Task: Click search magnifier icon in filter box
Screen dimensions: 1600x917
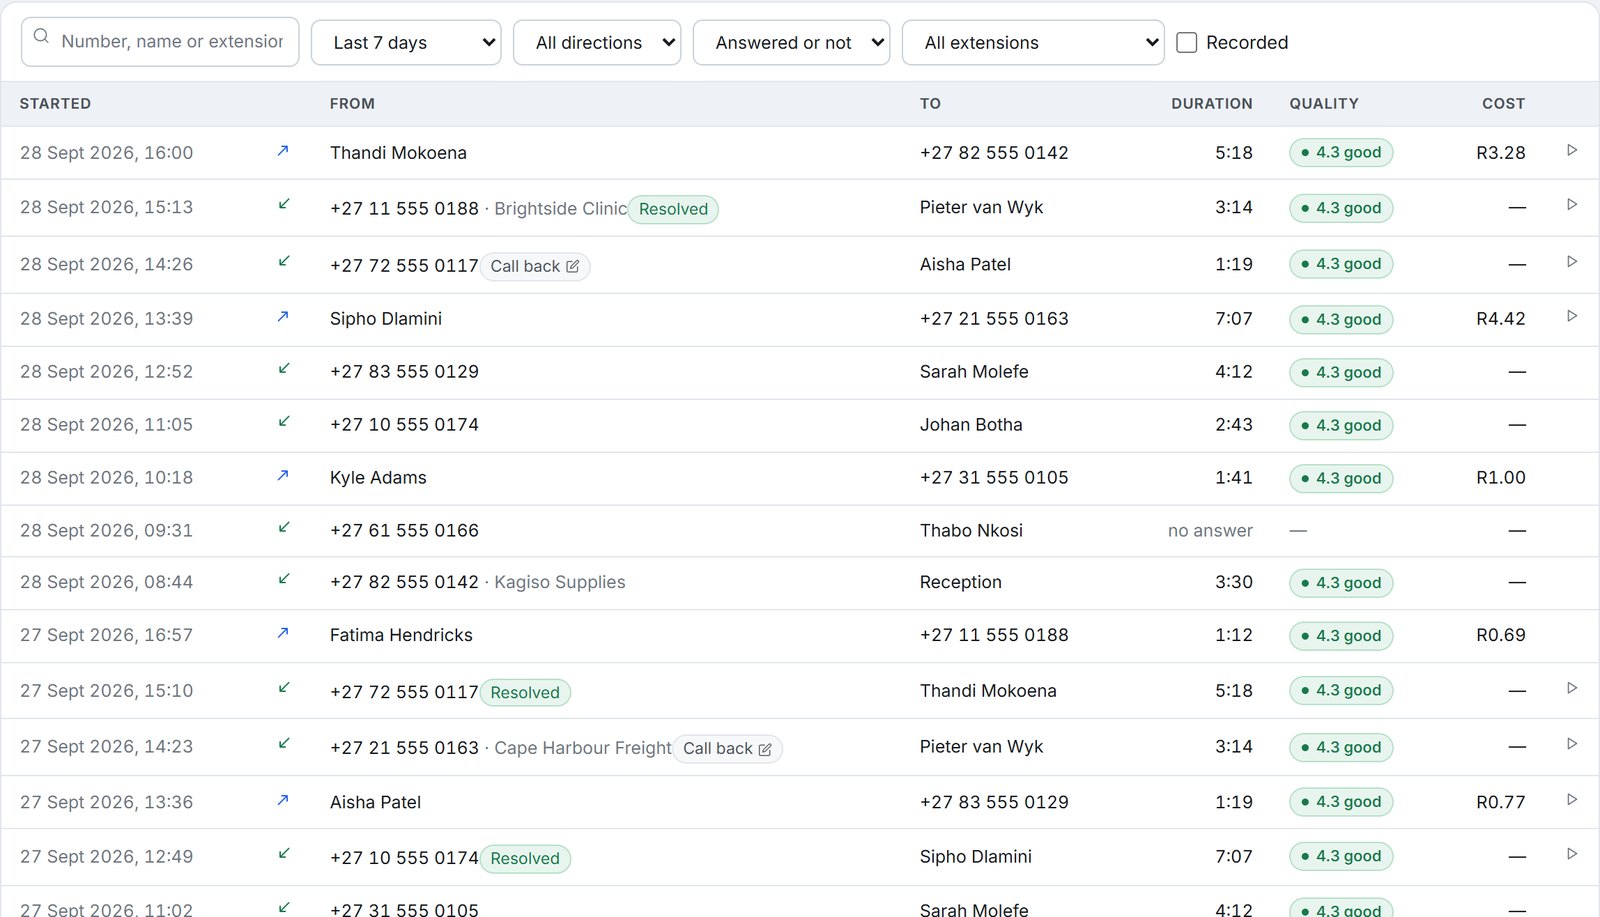Action: coord(41,37)
